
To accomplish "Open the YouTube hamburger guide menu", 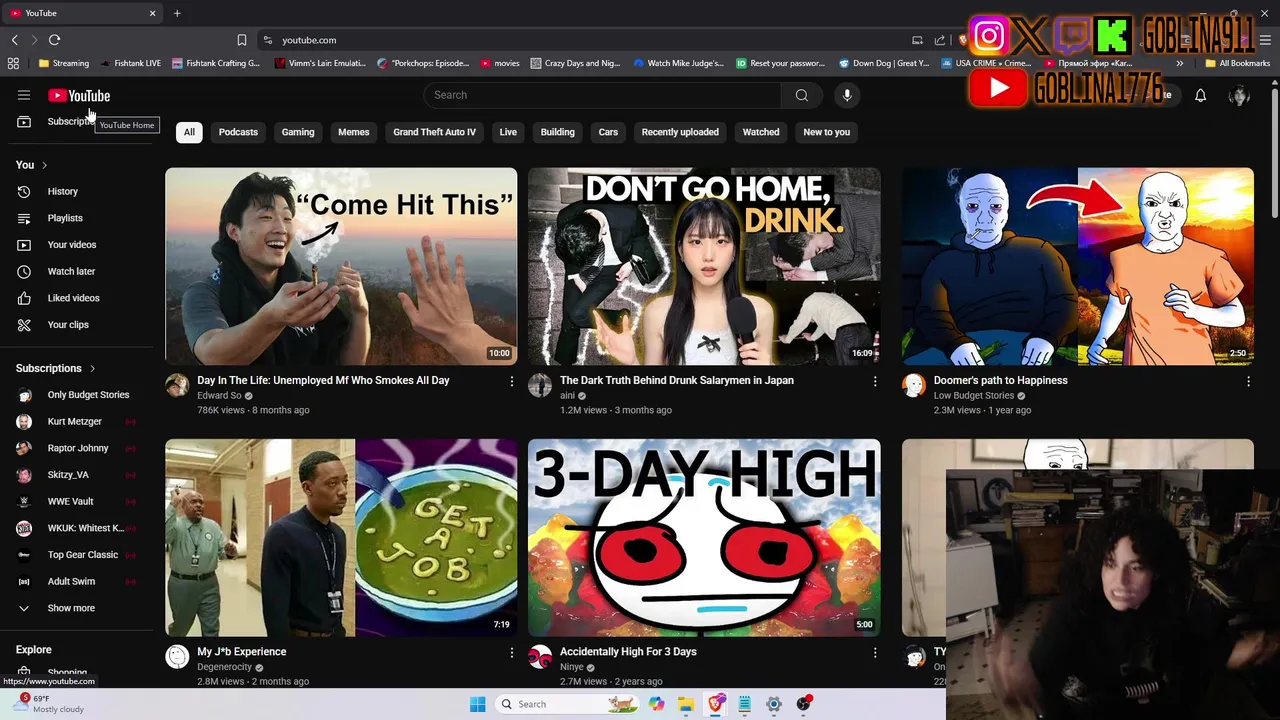I will tap(24, 95).
